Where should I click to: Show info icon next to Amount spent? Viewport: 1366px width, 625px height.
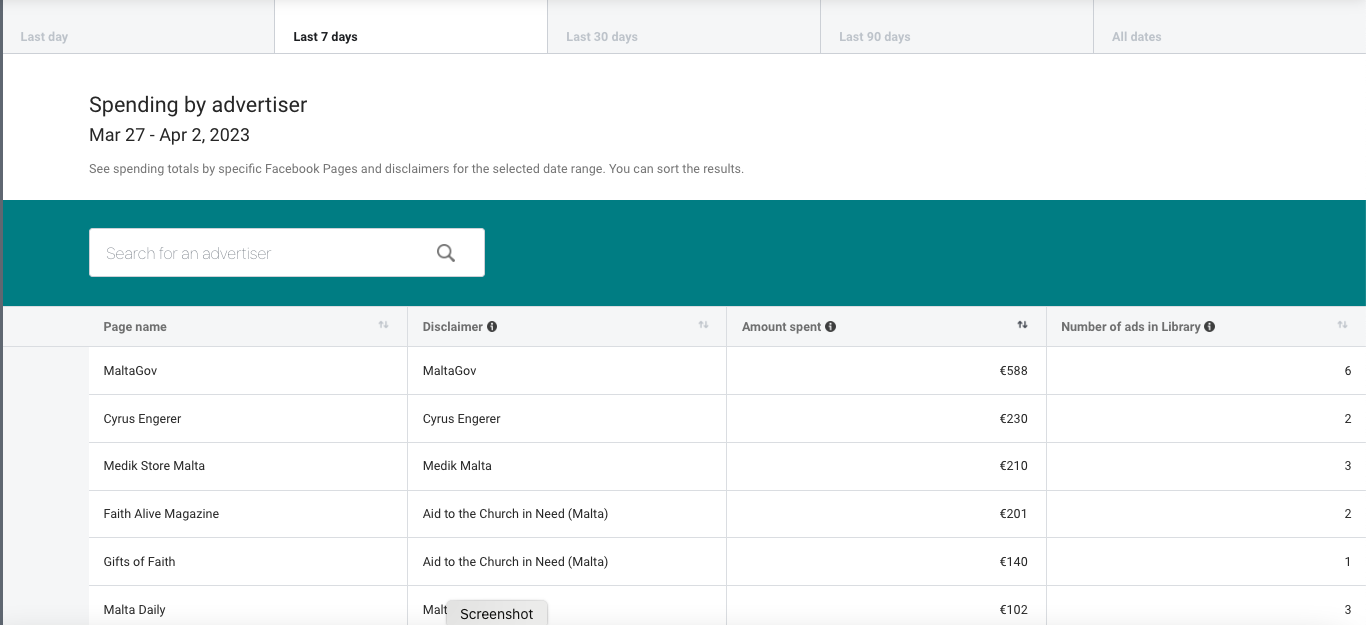(831, 327)
